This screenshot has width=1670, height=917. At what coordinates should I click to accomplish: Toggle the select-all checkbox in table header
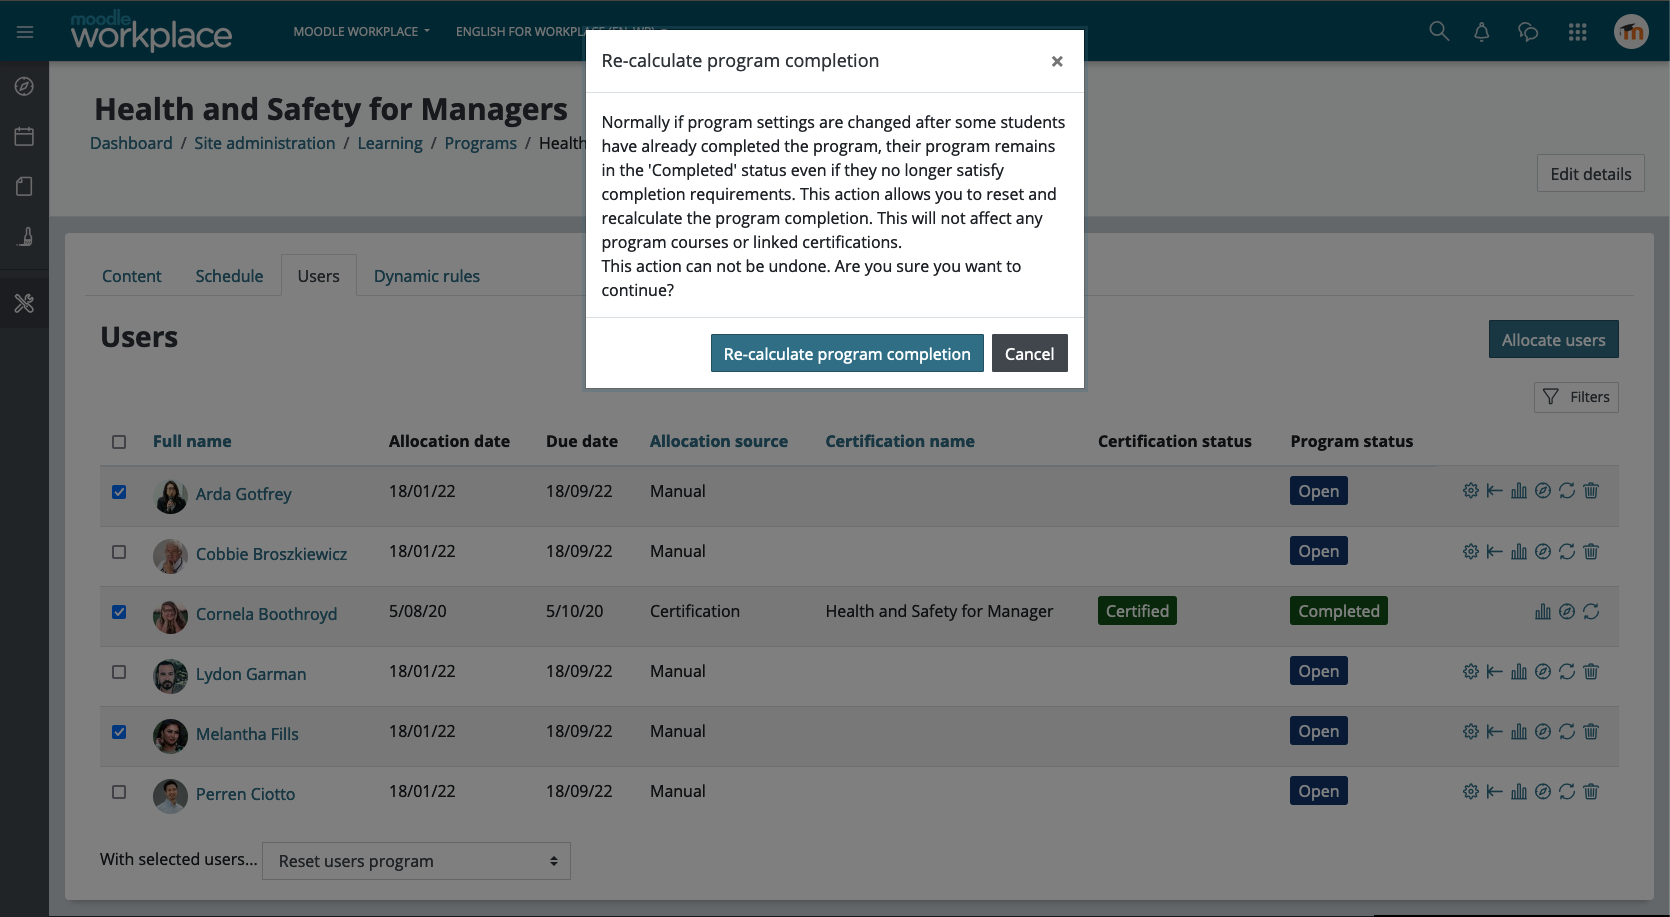(119, 442)
